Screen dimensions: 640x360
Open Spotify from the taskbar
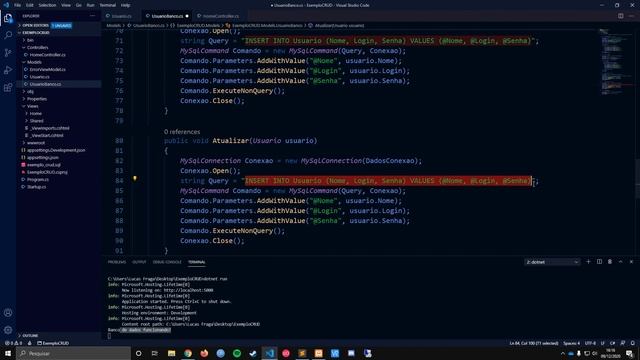[237, 353]
